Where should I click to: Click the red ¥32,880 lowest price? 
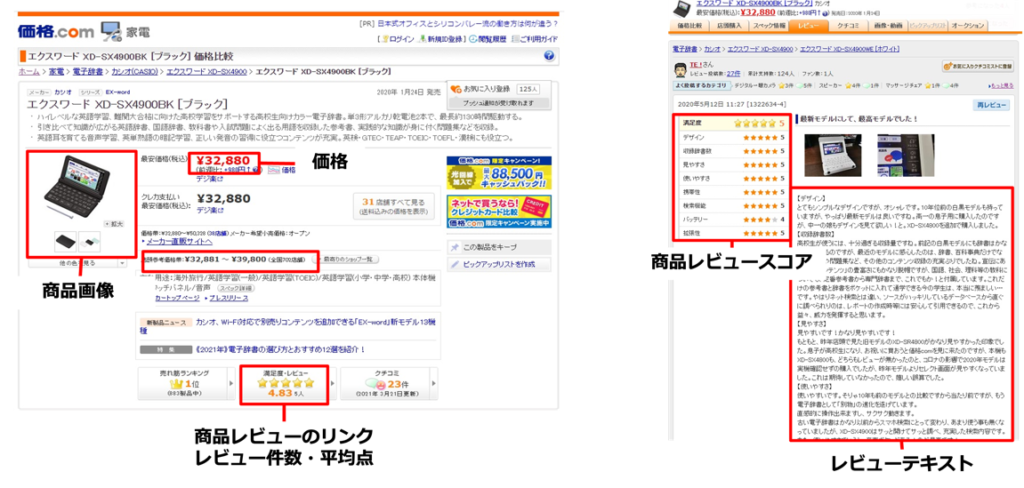(223, 161)
